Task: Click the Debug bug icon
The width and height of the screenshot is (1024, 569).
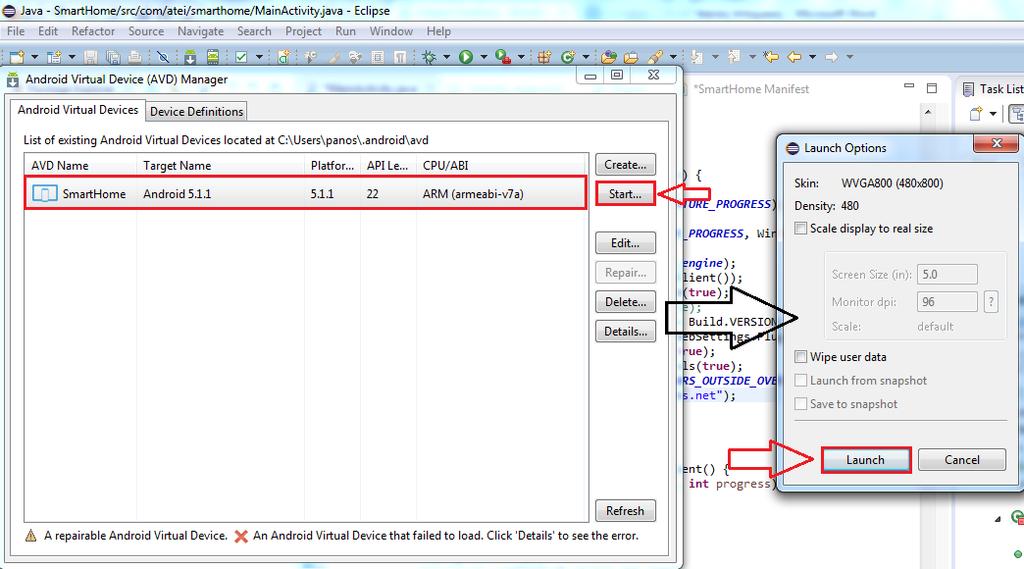Action: (x=429, y=57)
